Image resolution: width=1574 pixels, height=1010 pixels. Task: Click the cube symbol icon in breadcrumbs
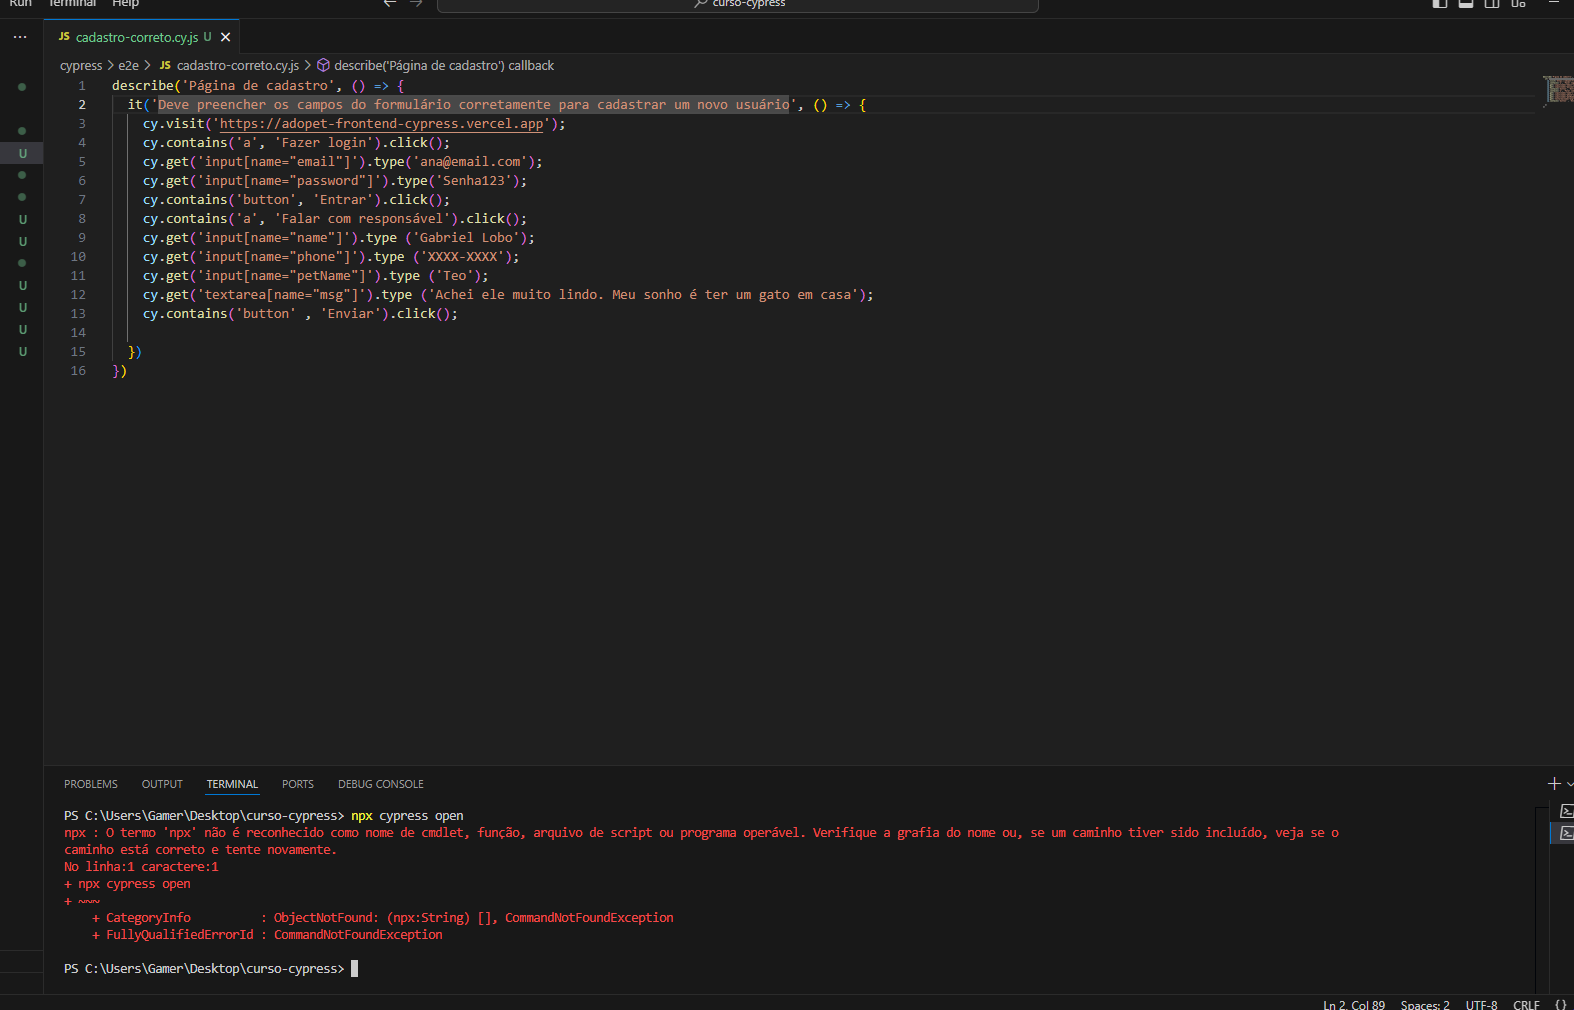click(323, 66)
